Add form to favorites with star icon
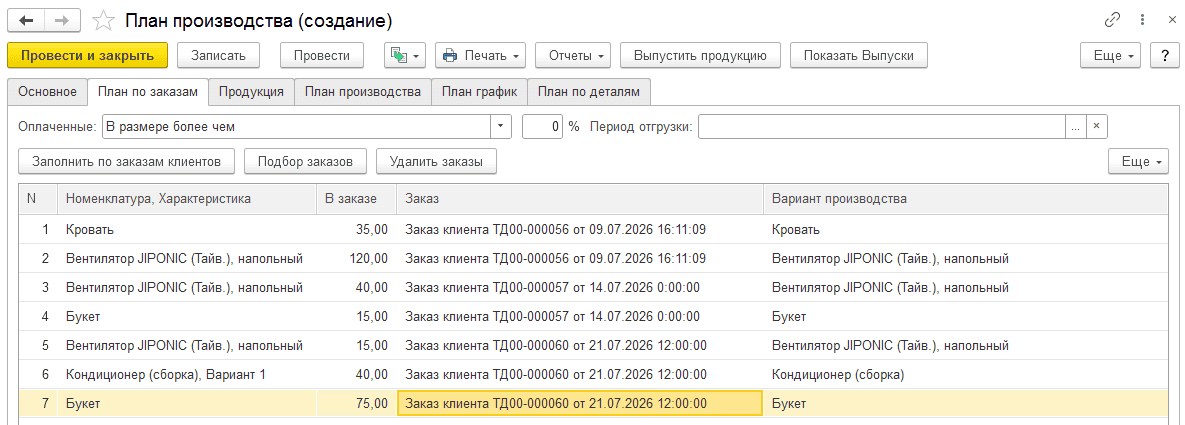1185x425 pixels. pyautogui.click(x=102, y=21)
